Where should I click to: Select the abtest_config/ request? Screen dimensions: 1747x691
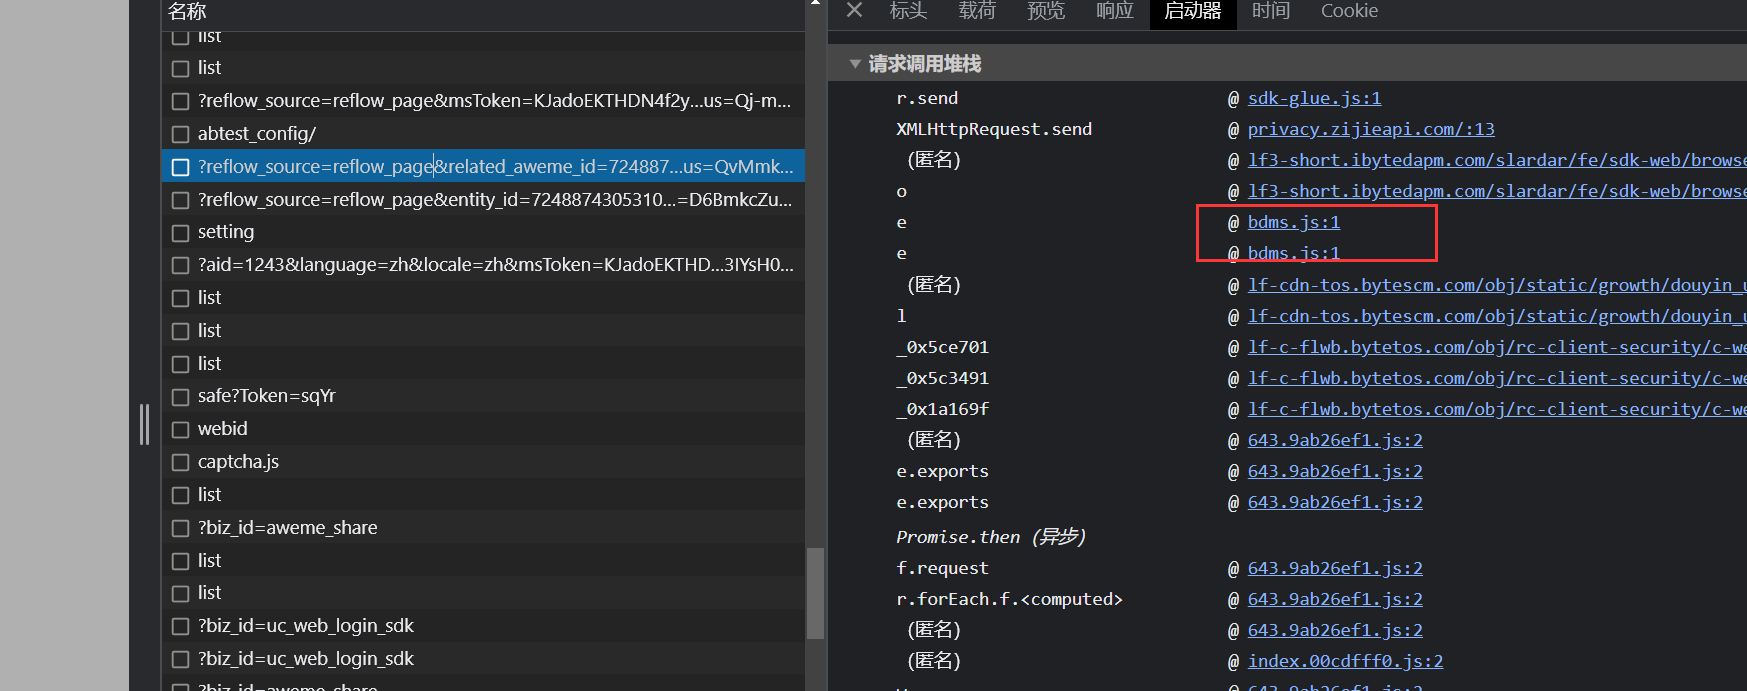pyautogui.click(x=483, y=134)
